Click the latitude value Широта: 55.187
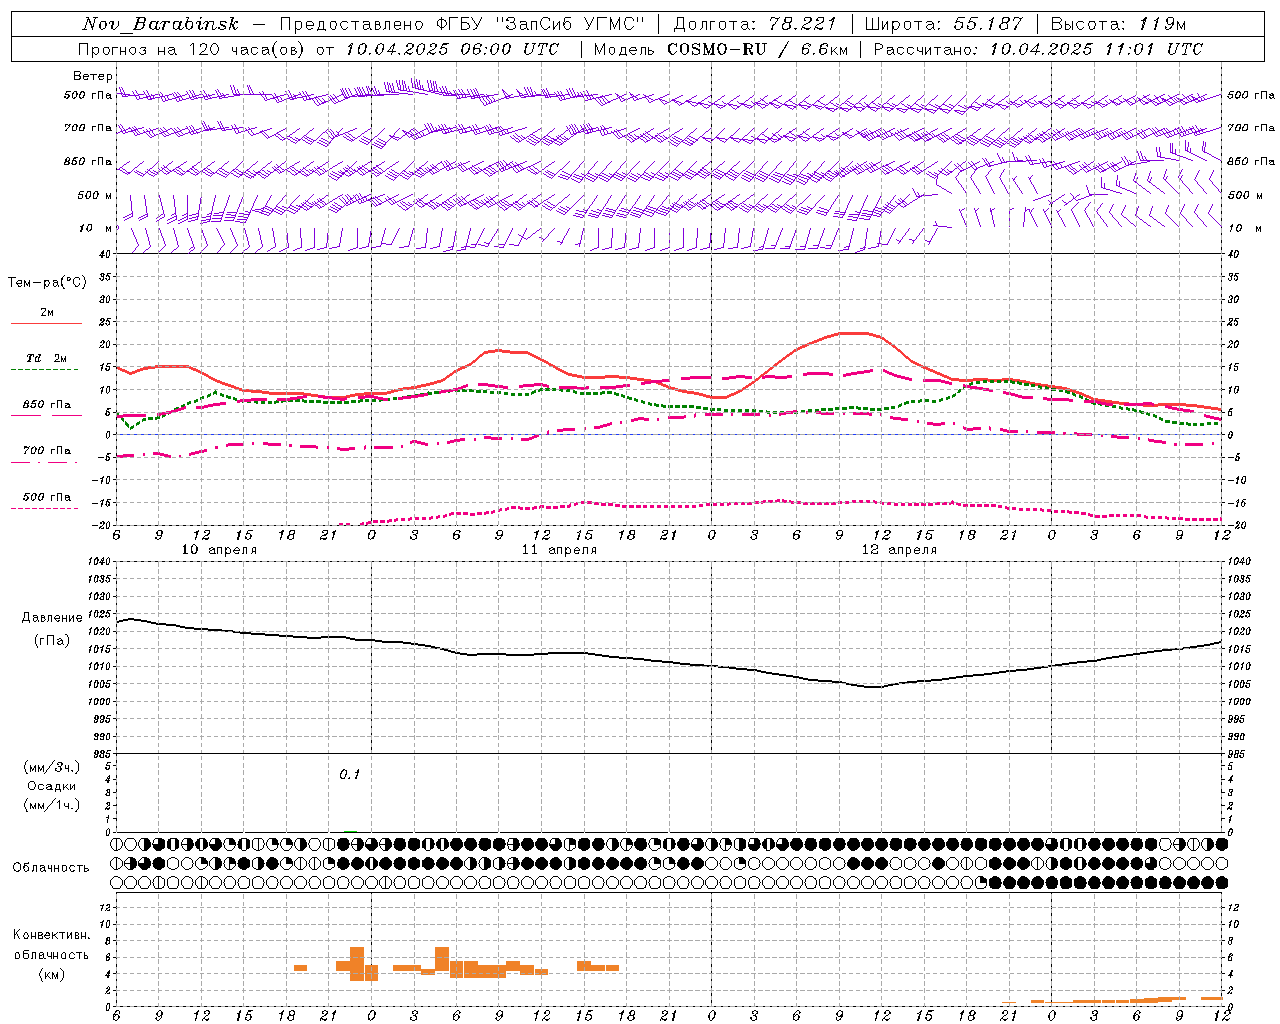The height and width of the screenshot is (1024, 1280). (944, 24)
